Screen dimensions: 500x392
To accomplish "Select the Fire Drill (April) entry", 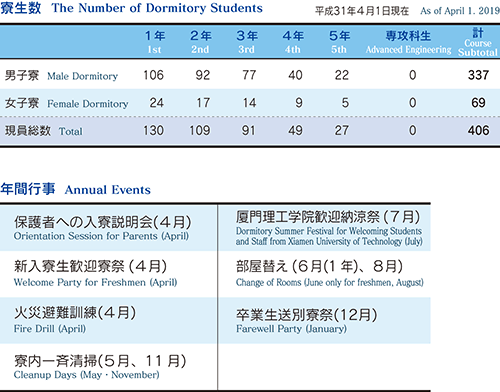I will pos(75,320).
